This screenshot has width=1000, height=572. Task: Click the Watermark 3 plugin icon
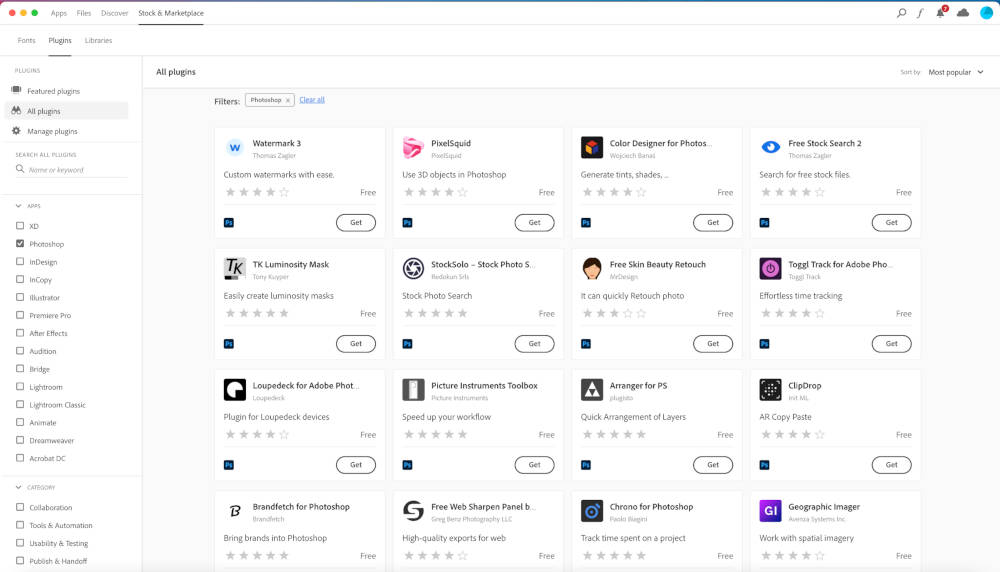(x=235, y=148)
